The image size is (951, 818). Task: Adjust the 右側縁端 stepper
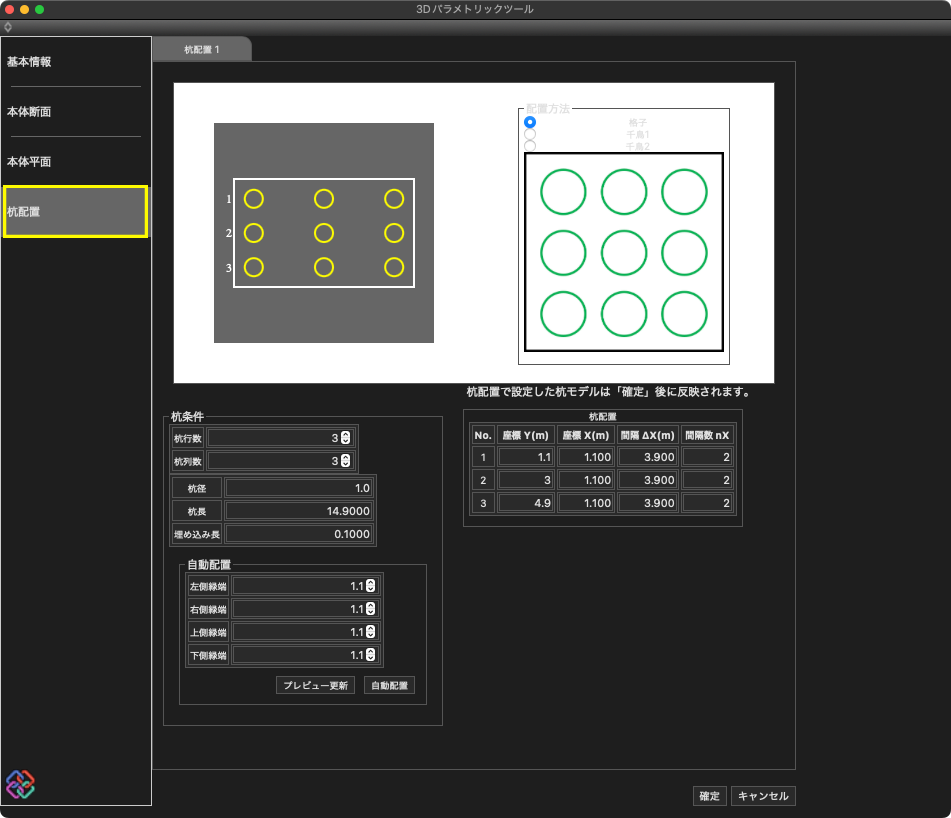coord(370,609)
